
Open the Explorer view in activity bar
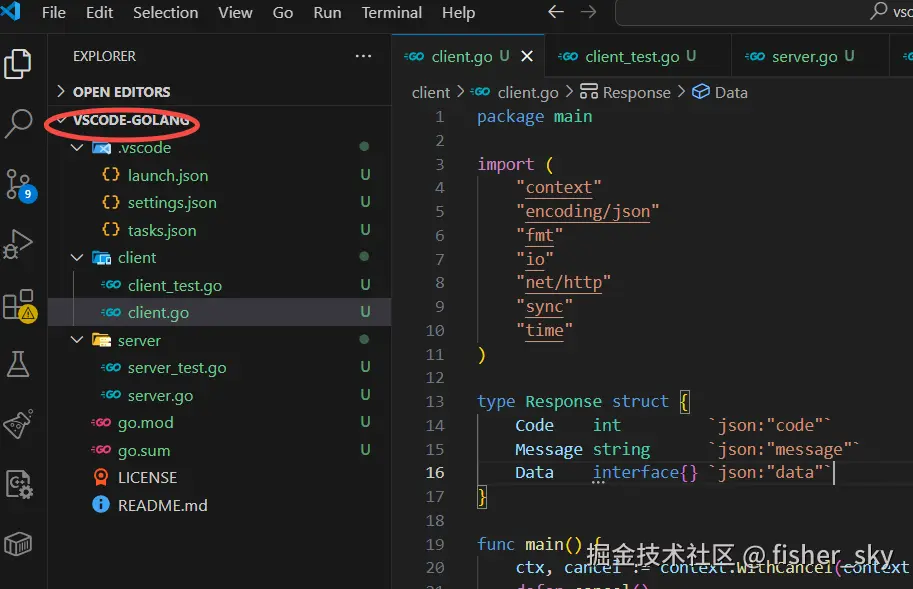point(18,64)
